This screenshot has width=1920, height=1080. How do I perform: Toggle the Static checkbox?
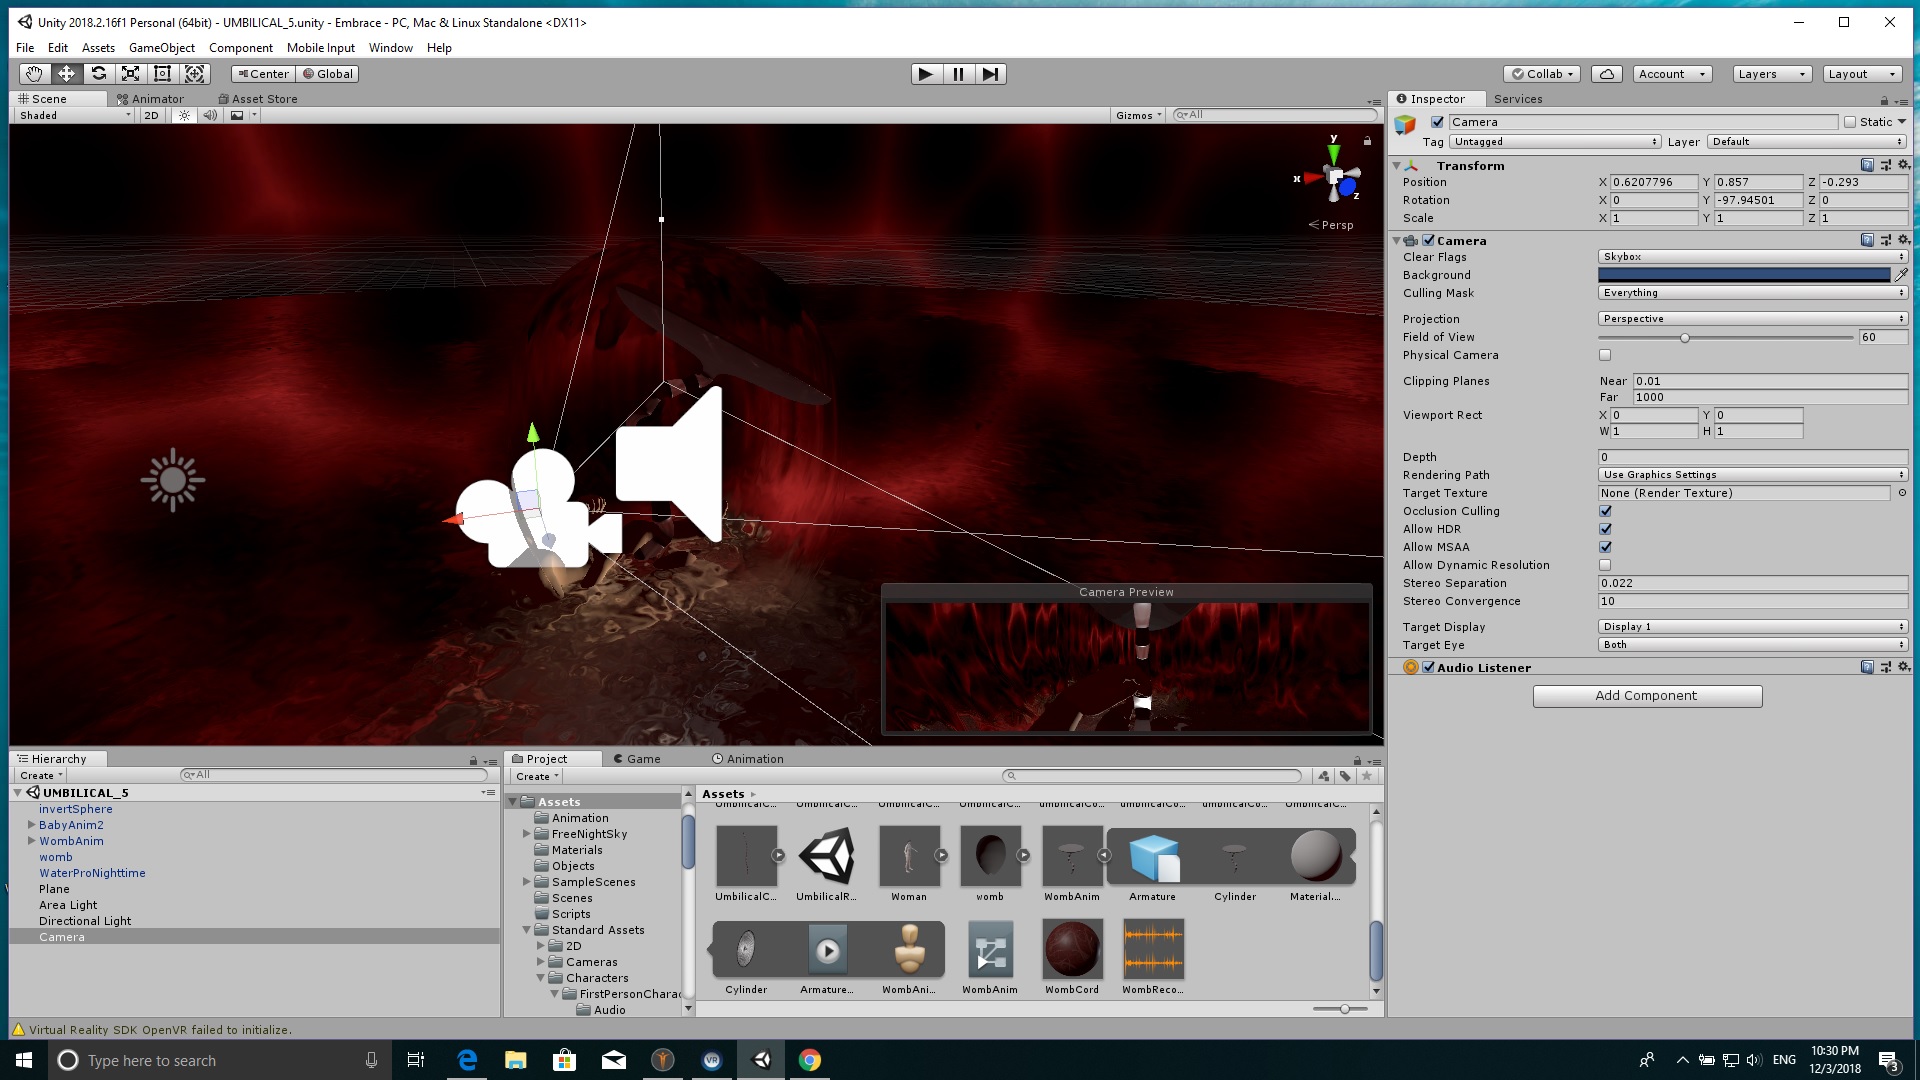(1850, 122)
